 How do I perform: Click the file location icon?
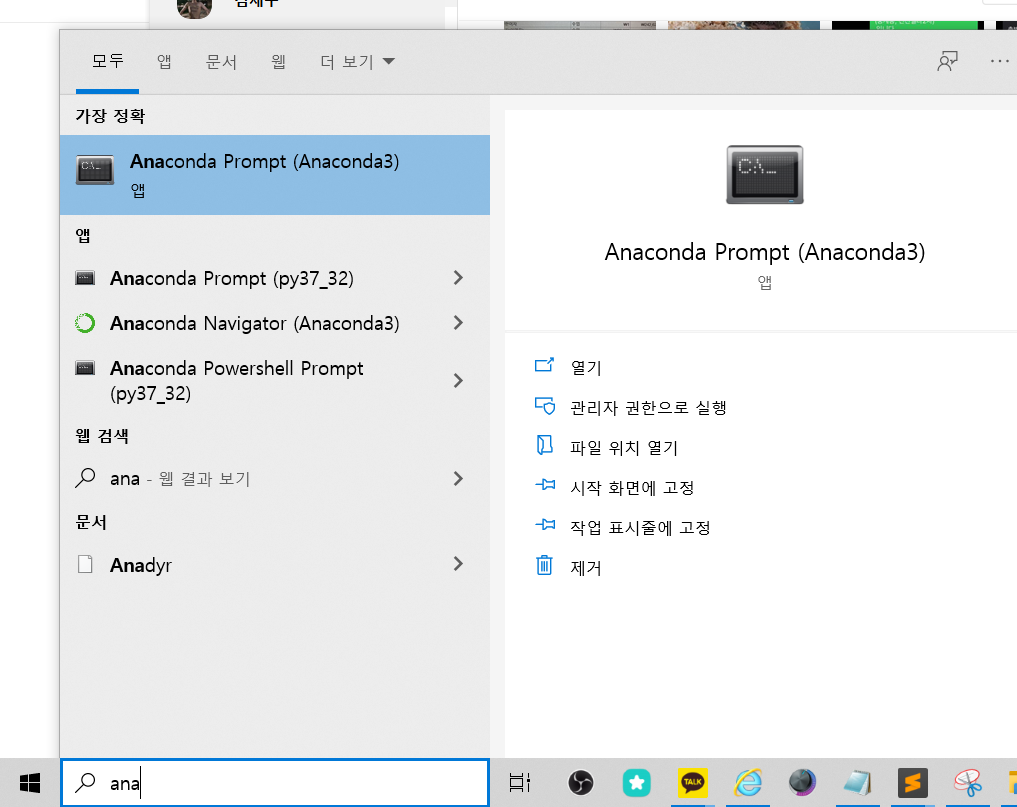click(545, 445)
